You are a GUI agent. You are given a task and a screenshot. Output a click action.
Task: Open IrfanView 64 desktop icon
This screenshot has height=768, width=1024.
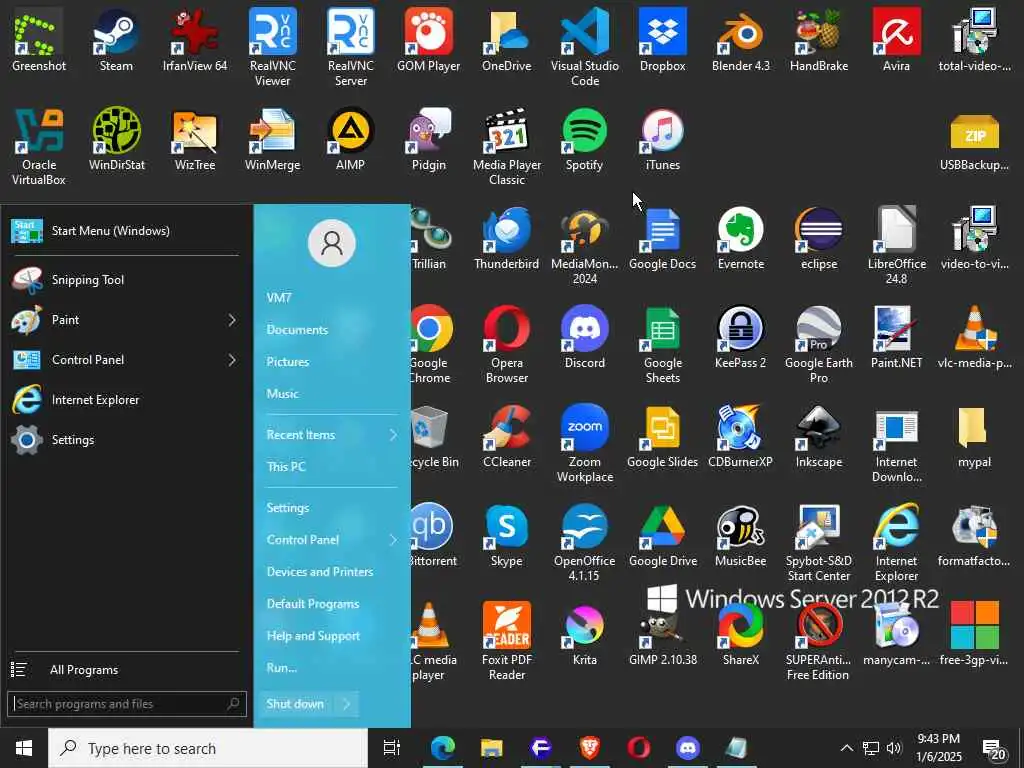tap(195, 39)
